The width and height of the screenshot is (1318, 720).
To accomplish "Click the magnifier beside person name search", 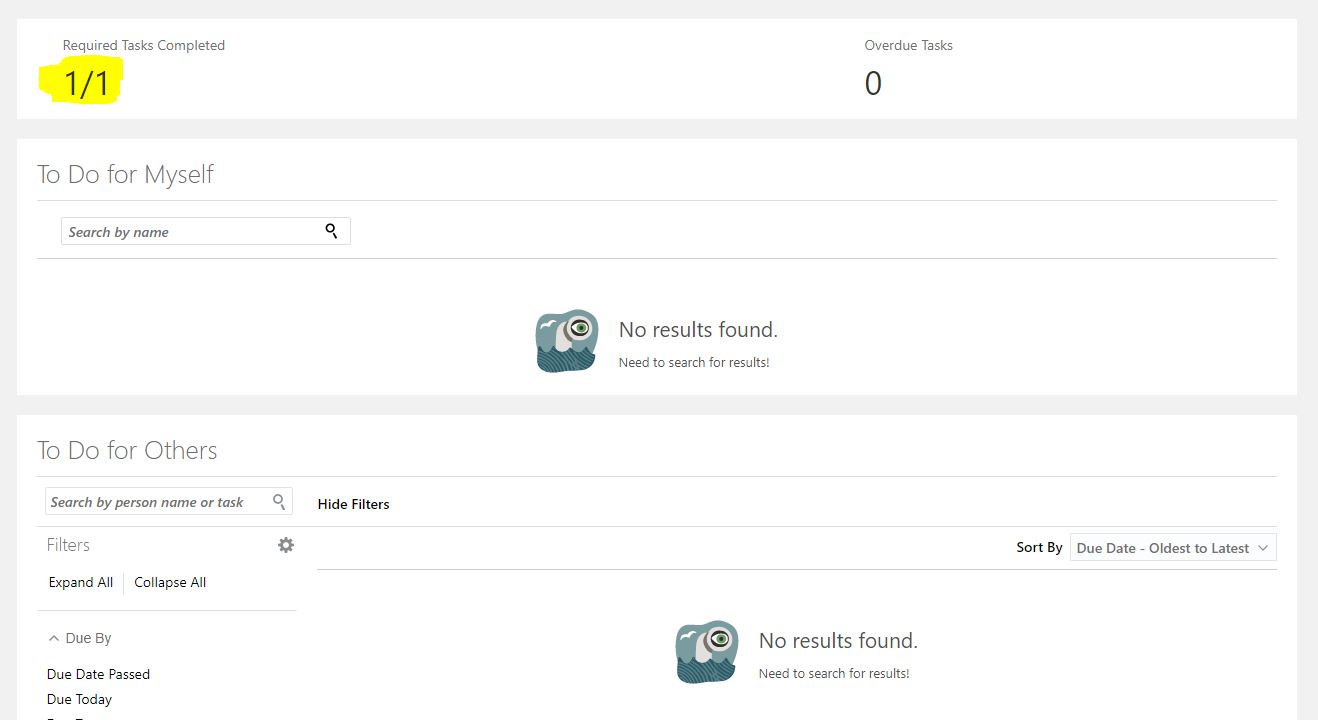I will 279,501.
